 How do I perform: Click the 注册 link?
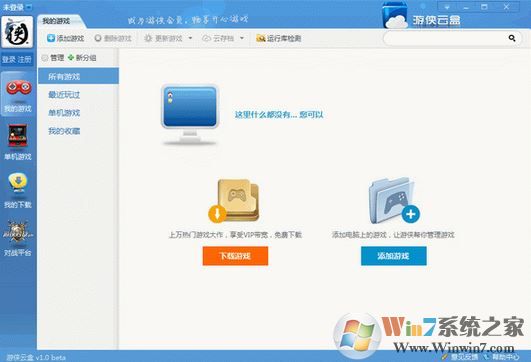tap(25, 60)
